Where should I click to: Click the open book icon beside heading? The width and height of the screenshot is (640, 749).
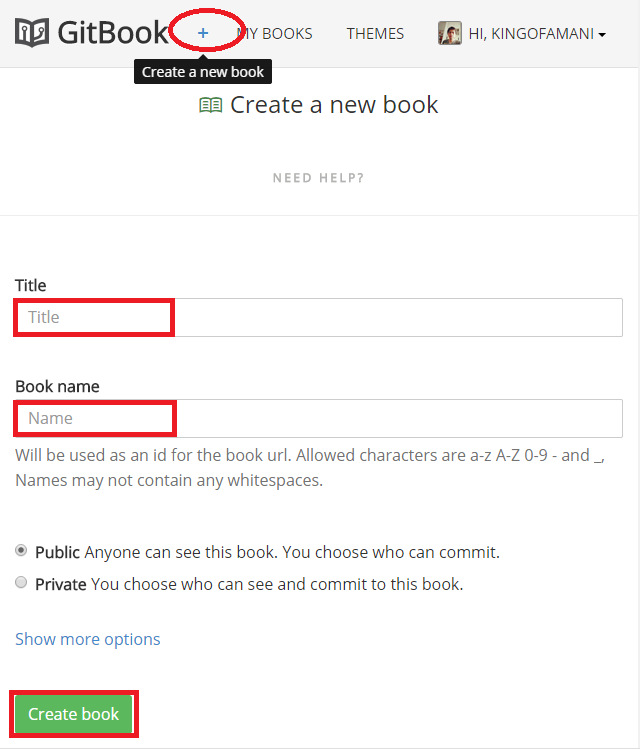point(210,105)
